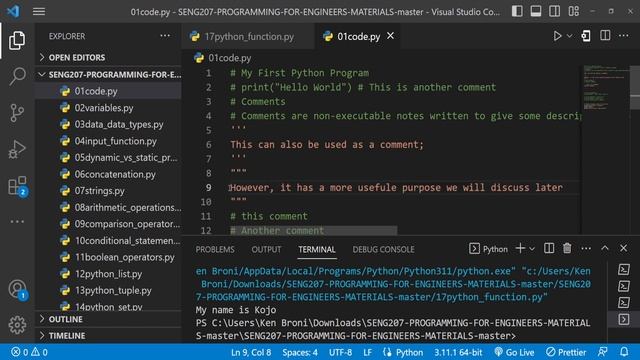Go to line via Ln 9, Col 8
640x360 pixels.
point(251,352)
